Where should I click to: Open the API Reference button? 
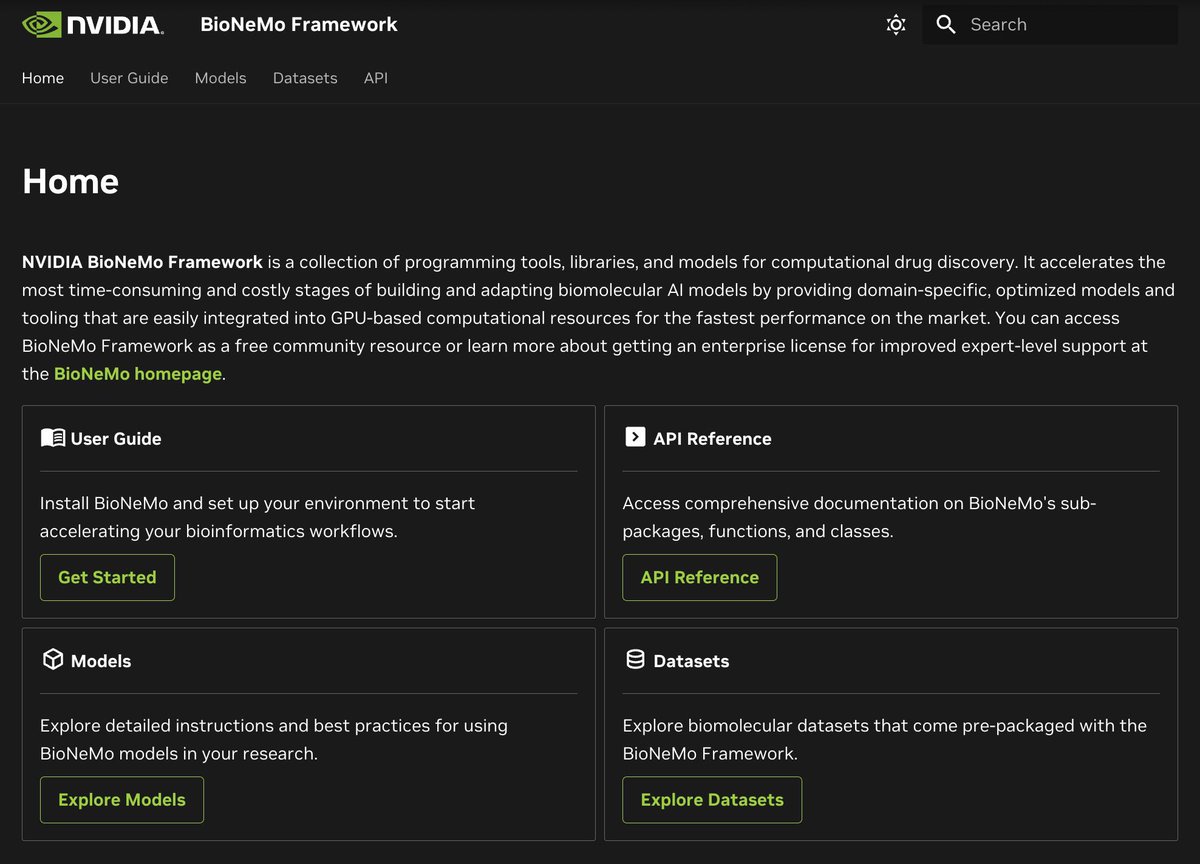700,577
